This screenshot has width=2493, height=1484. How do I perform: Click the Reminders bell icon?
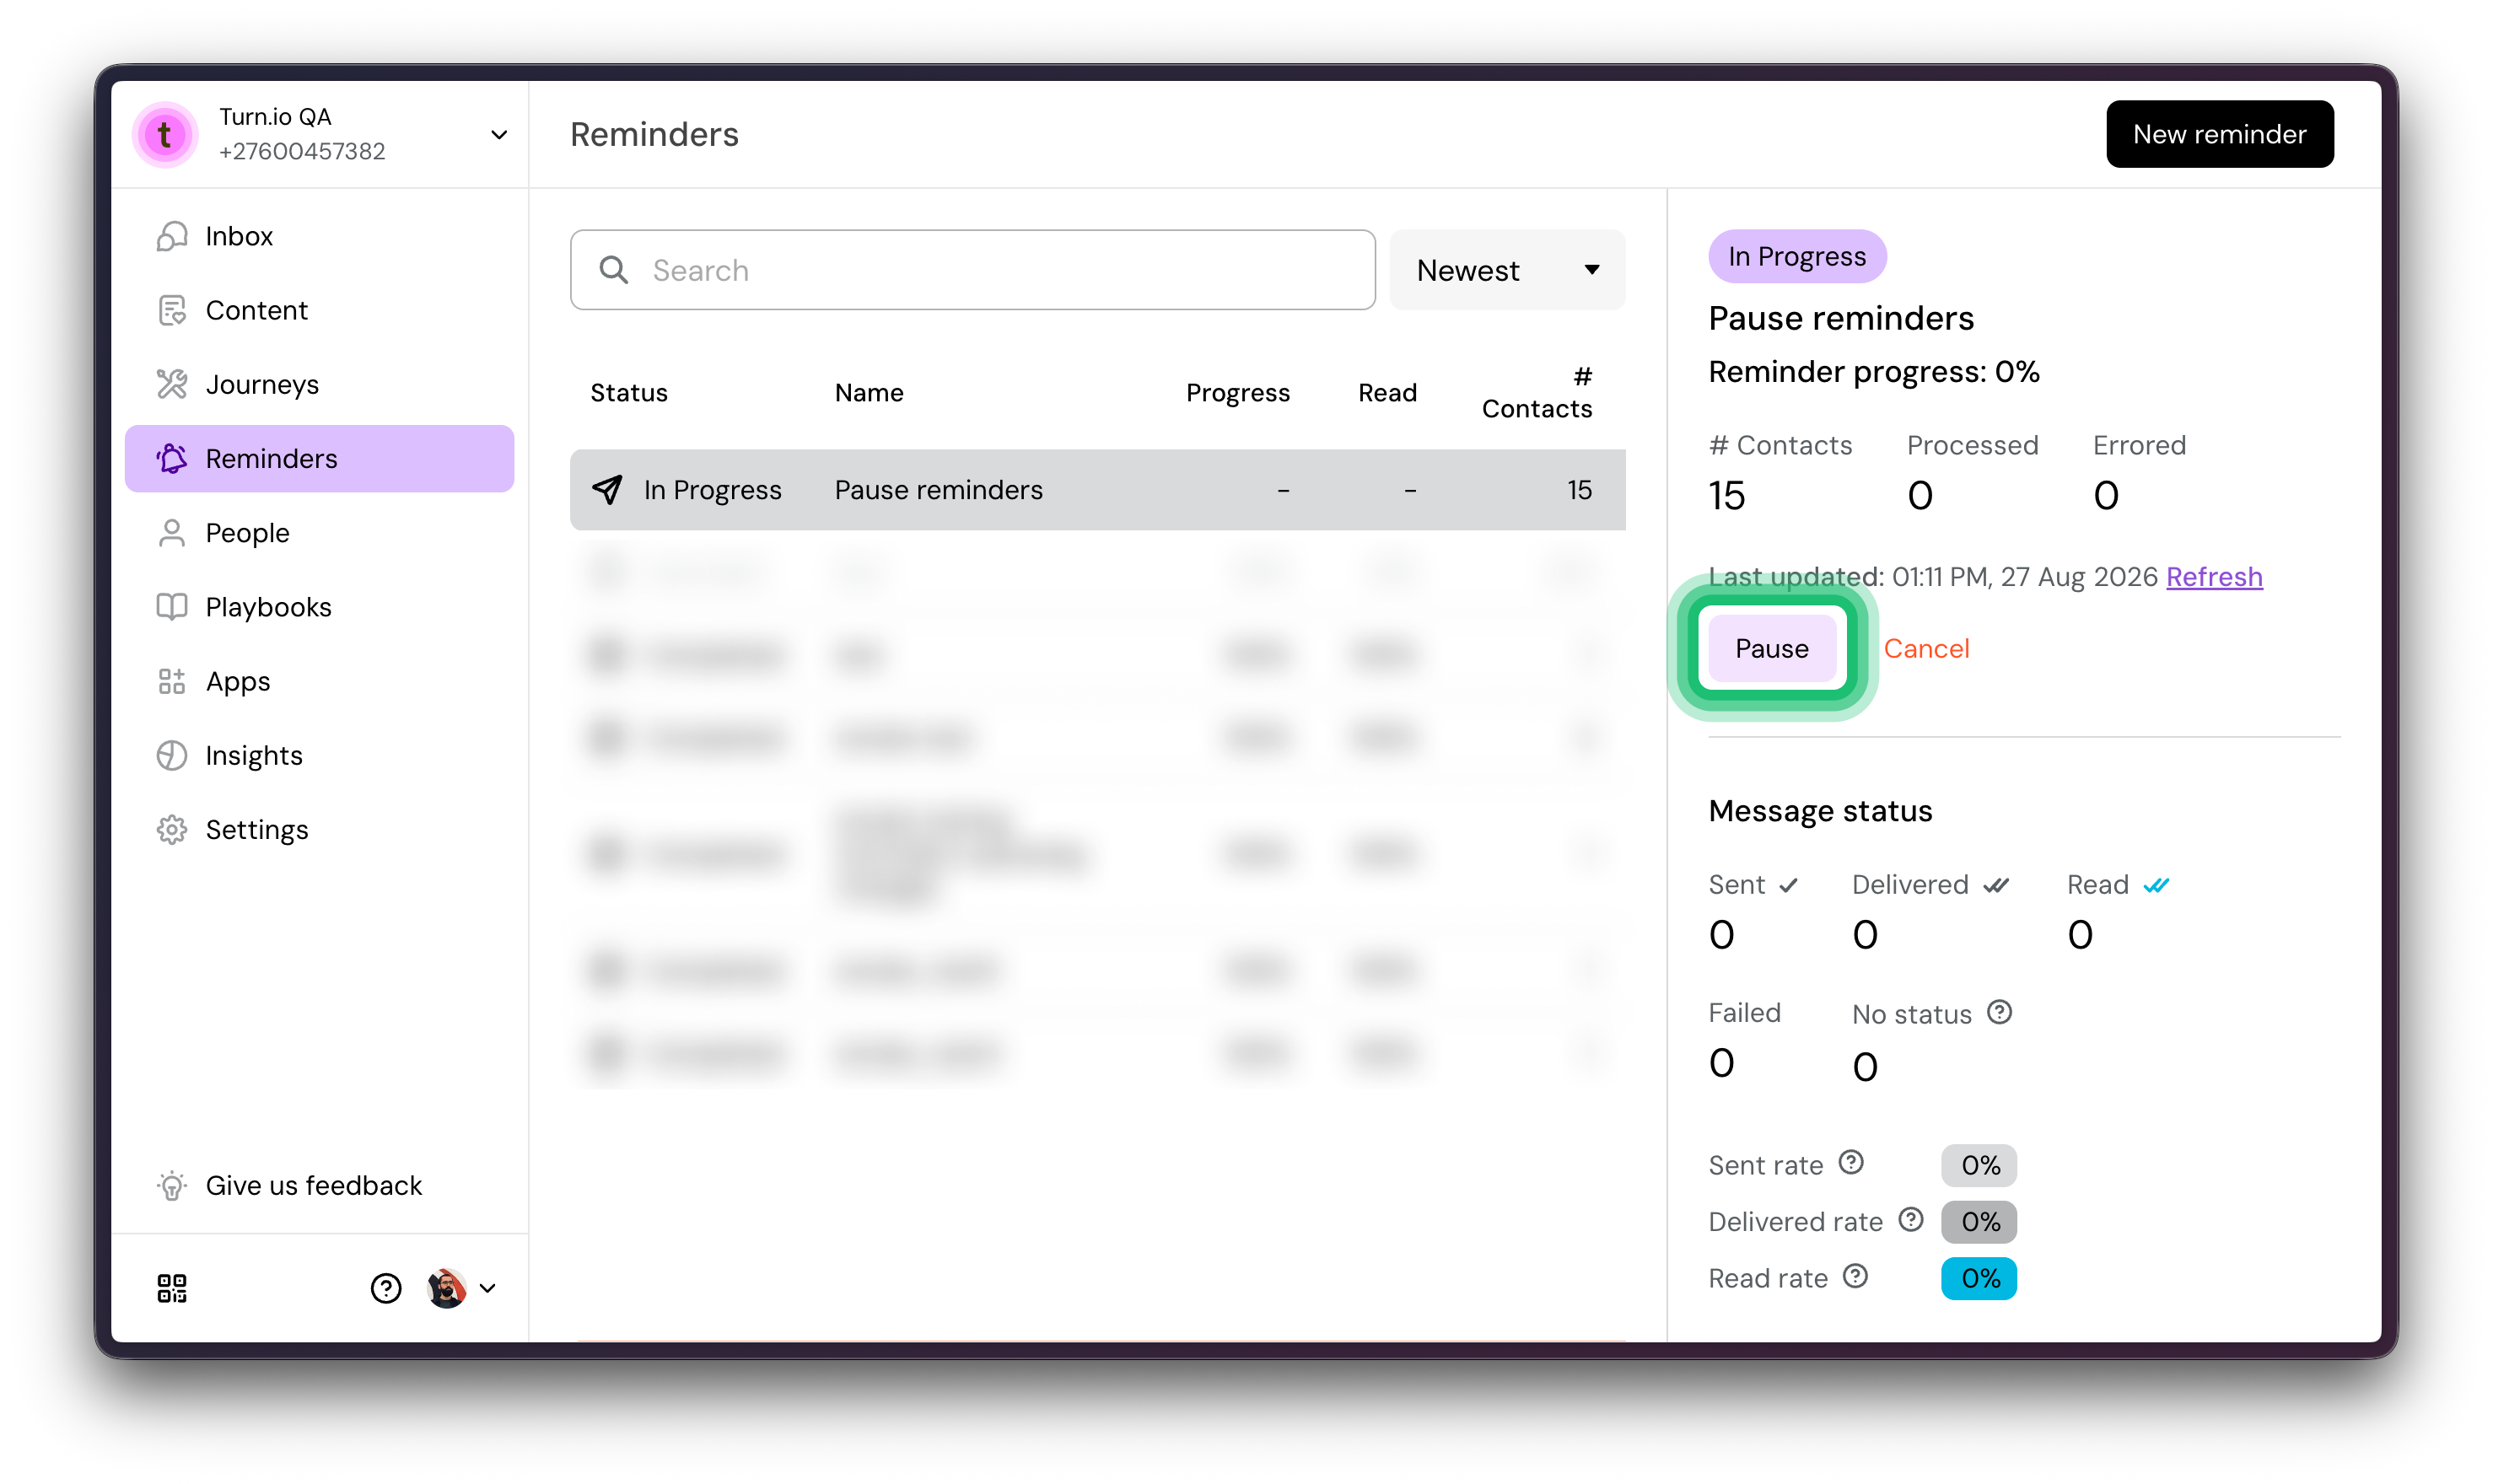point(172,458)
